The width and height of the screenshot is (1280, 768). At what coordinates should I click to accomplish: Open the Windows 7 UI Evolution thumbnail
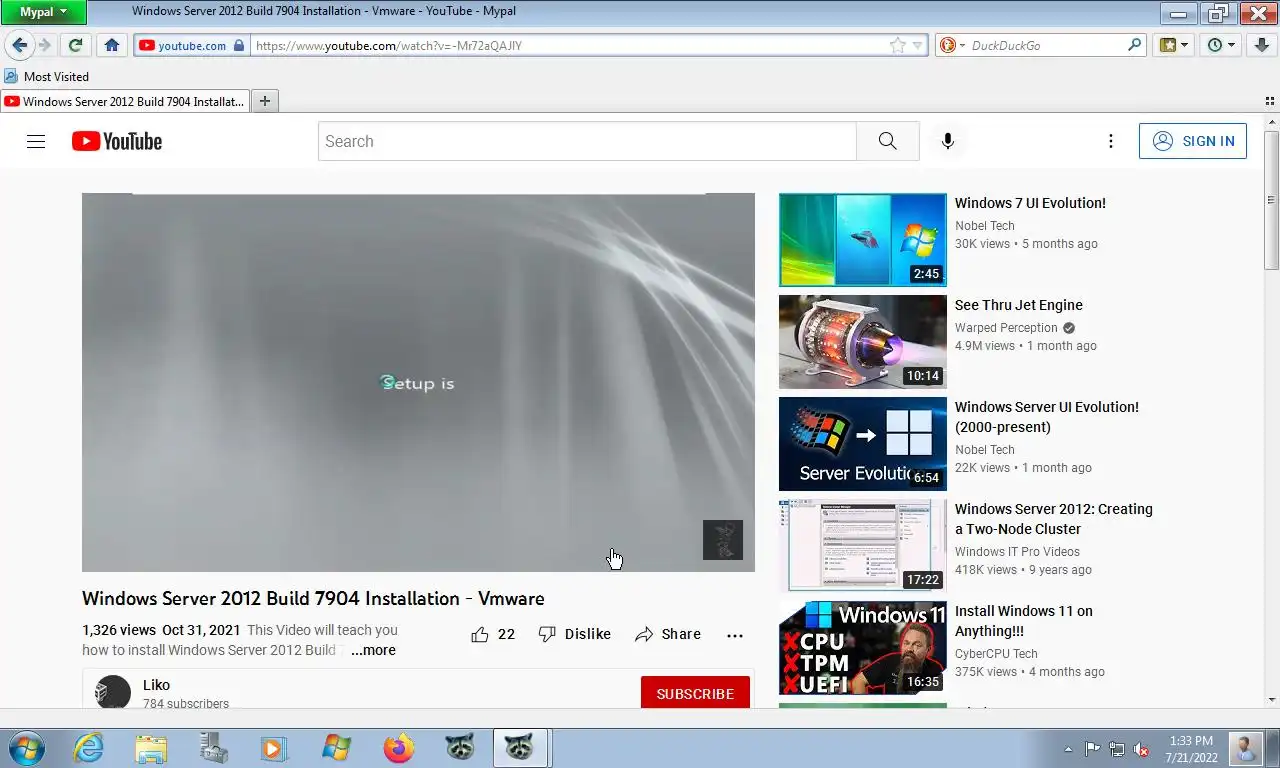point(862,240)
